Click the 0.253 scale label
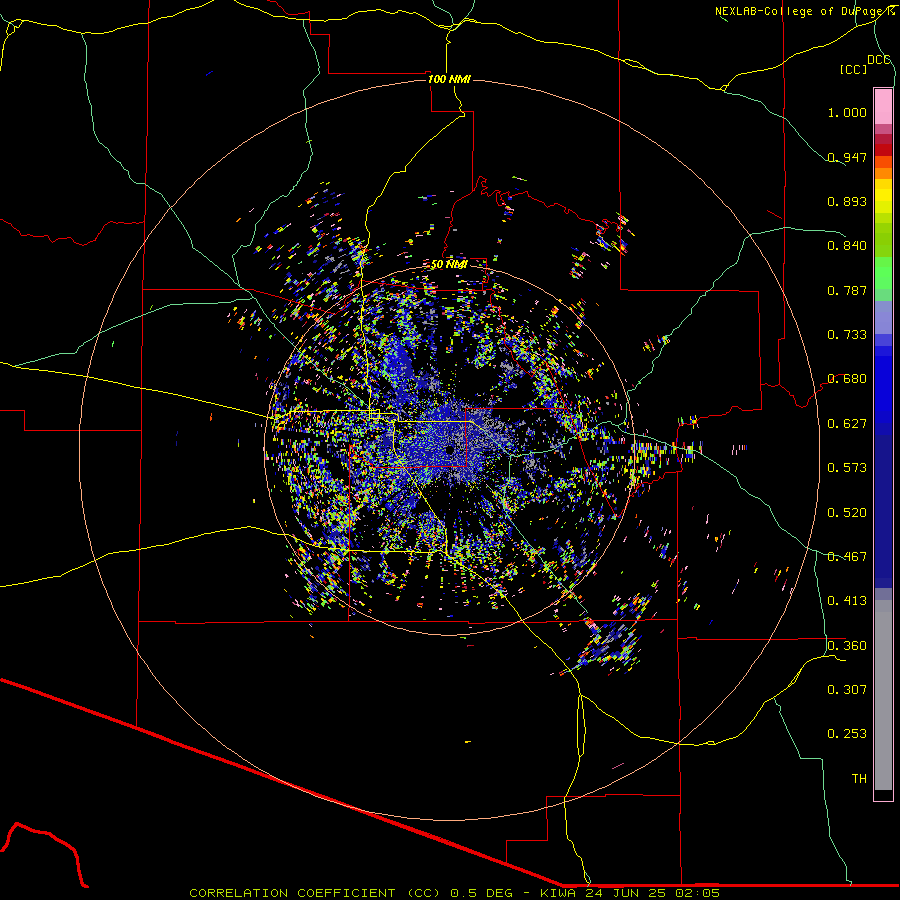Image resolution: width=900 pixels, height=900 pixels. point(847,734)
